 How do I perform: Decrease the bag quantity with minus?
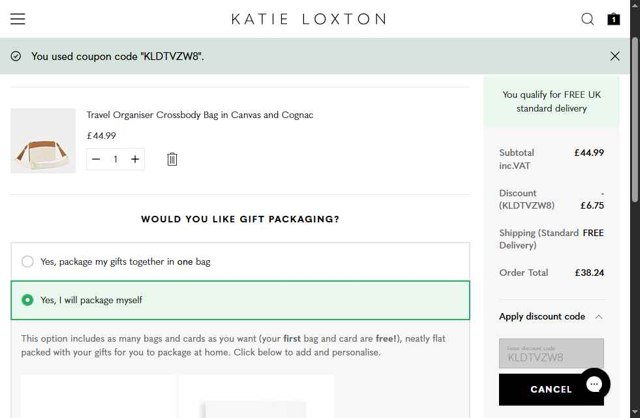coord(96,159)
